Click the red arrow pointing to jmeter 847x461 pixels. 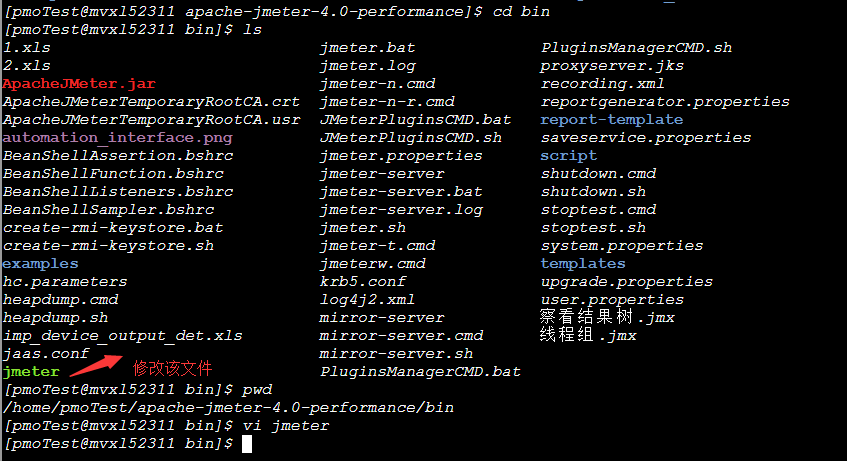(x=96, y=365)
